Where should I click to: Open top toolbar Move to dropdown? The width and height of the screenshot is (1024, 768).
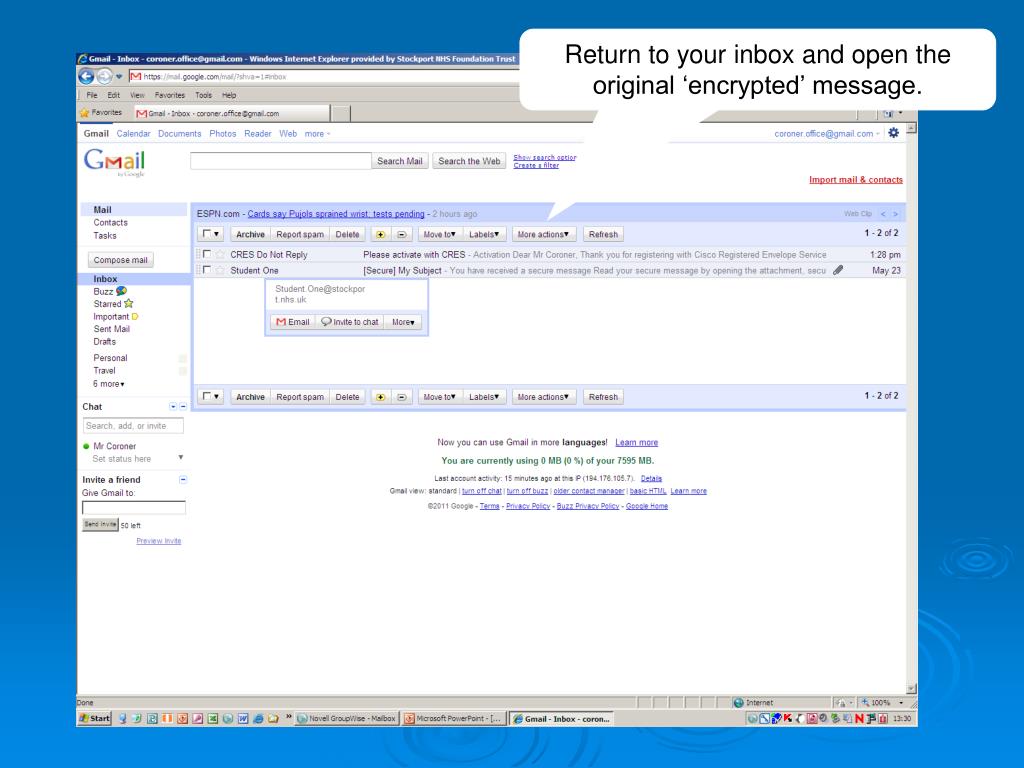tap(440, 234)
